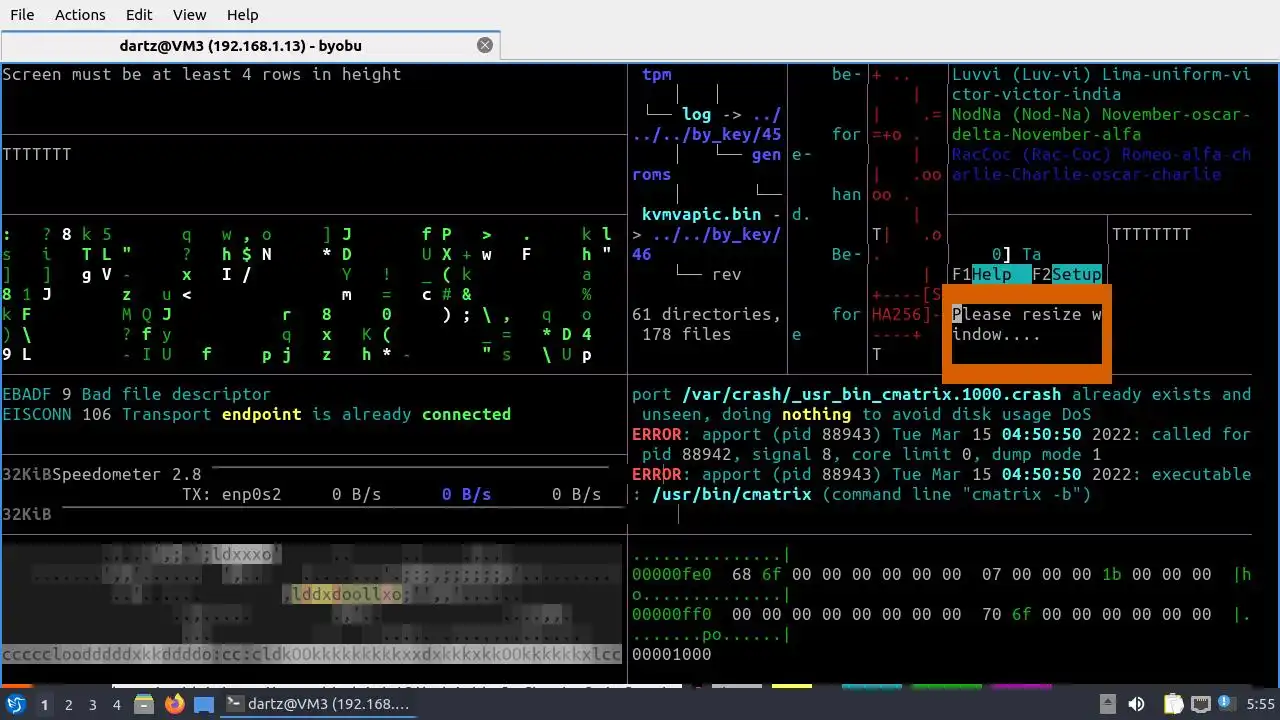Click '178 files' summary text
The width and height of the screenshot is (1280, 720).
pos(686,334)
